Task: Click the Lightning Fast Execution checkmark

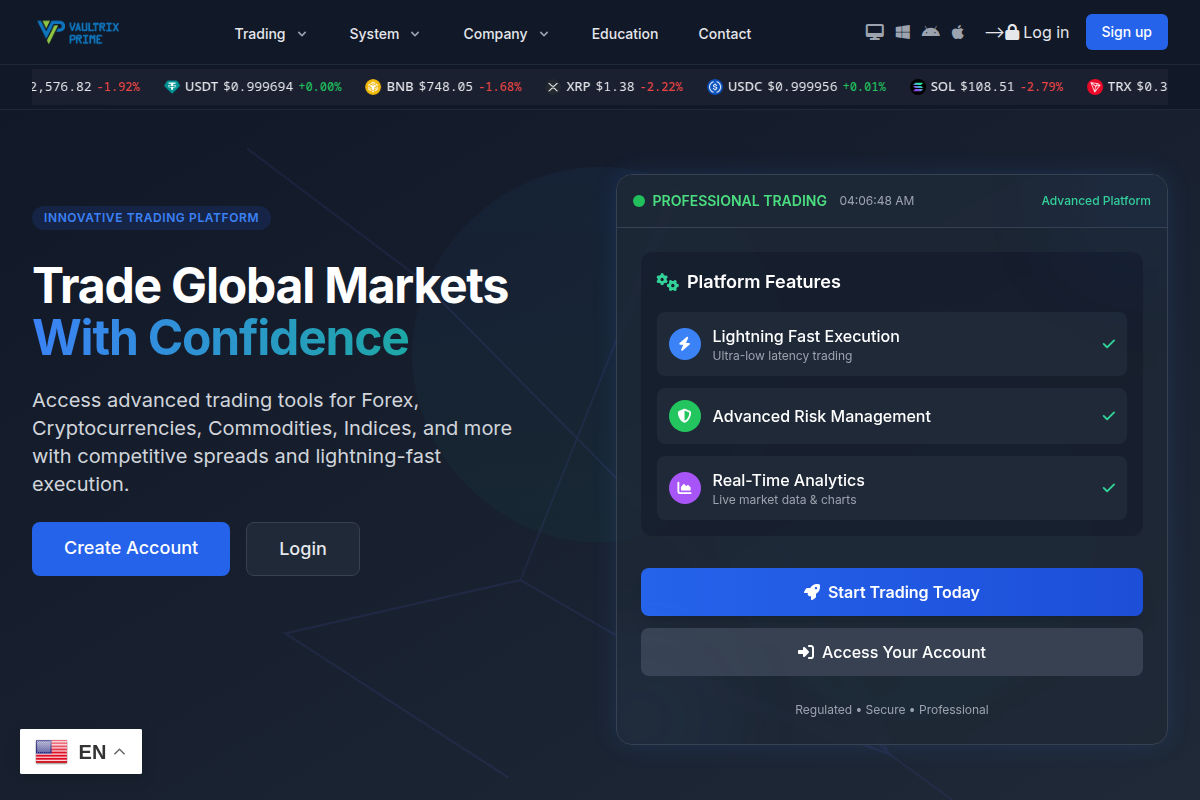Action: [x=1108, y=344]
